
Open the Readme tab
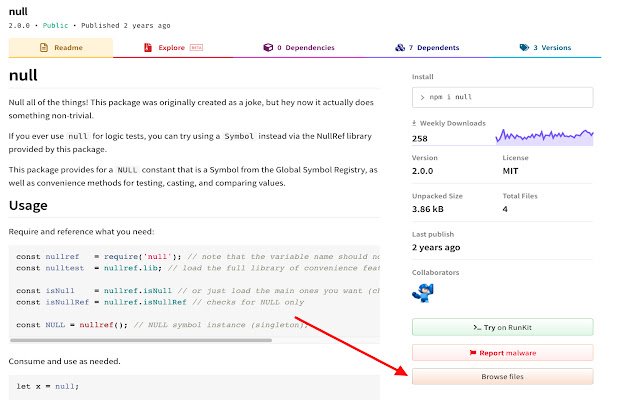click(60, 48)
